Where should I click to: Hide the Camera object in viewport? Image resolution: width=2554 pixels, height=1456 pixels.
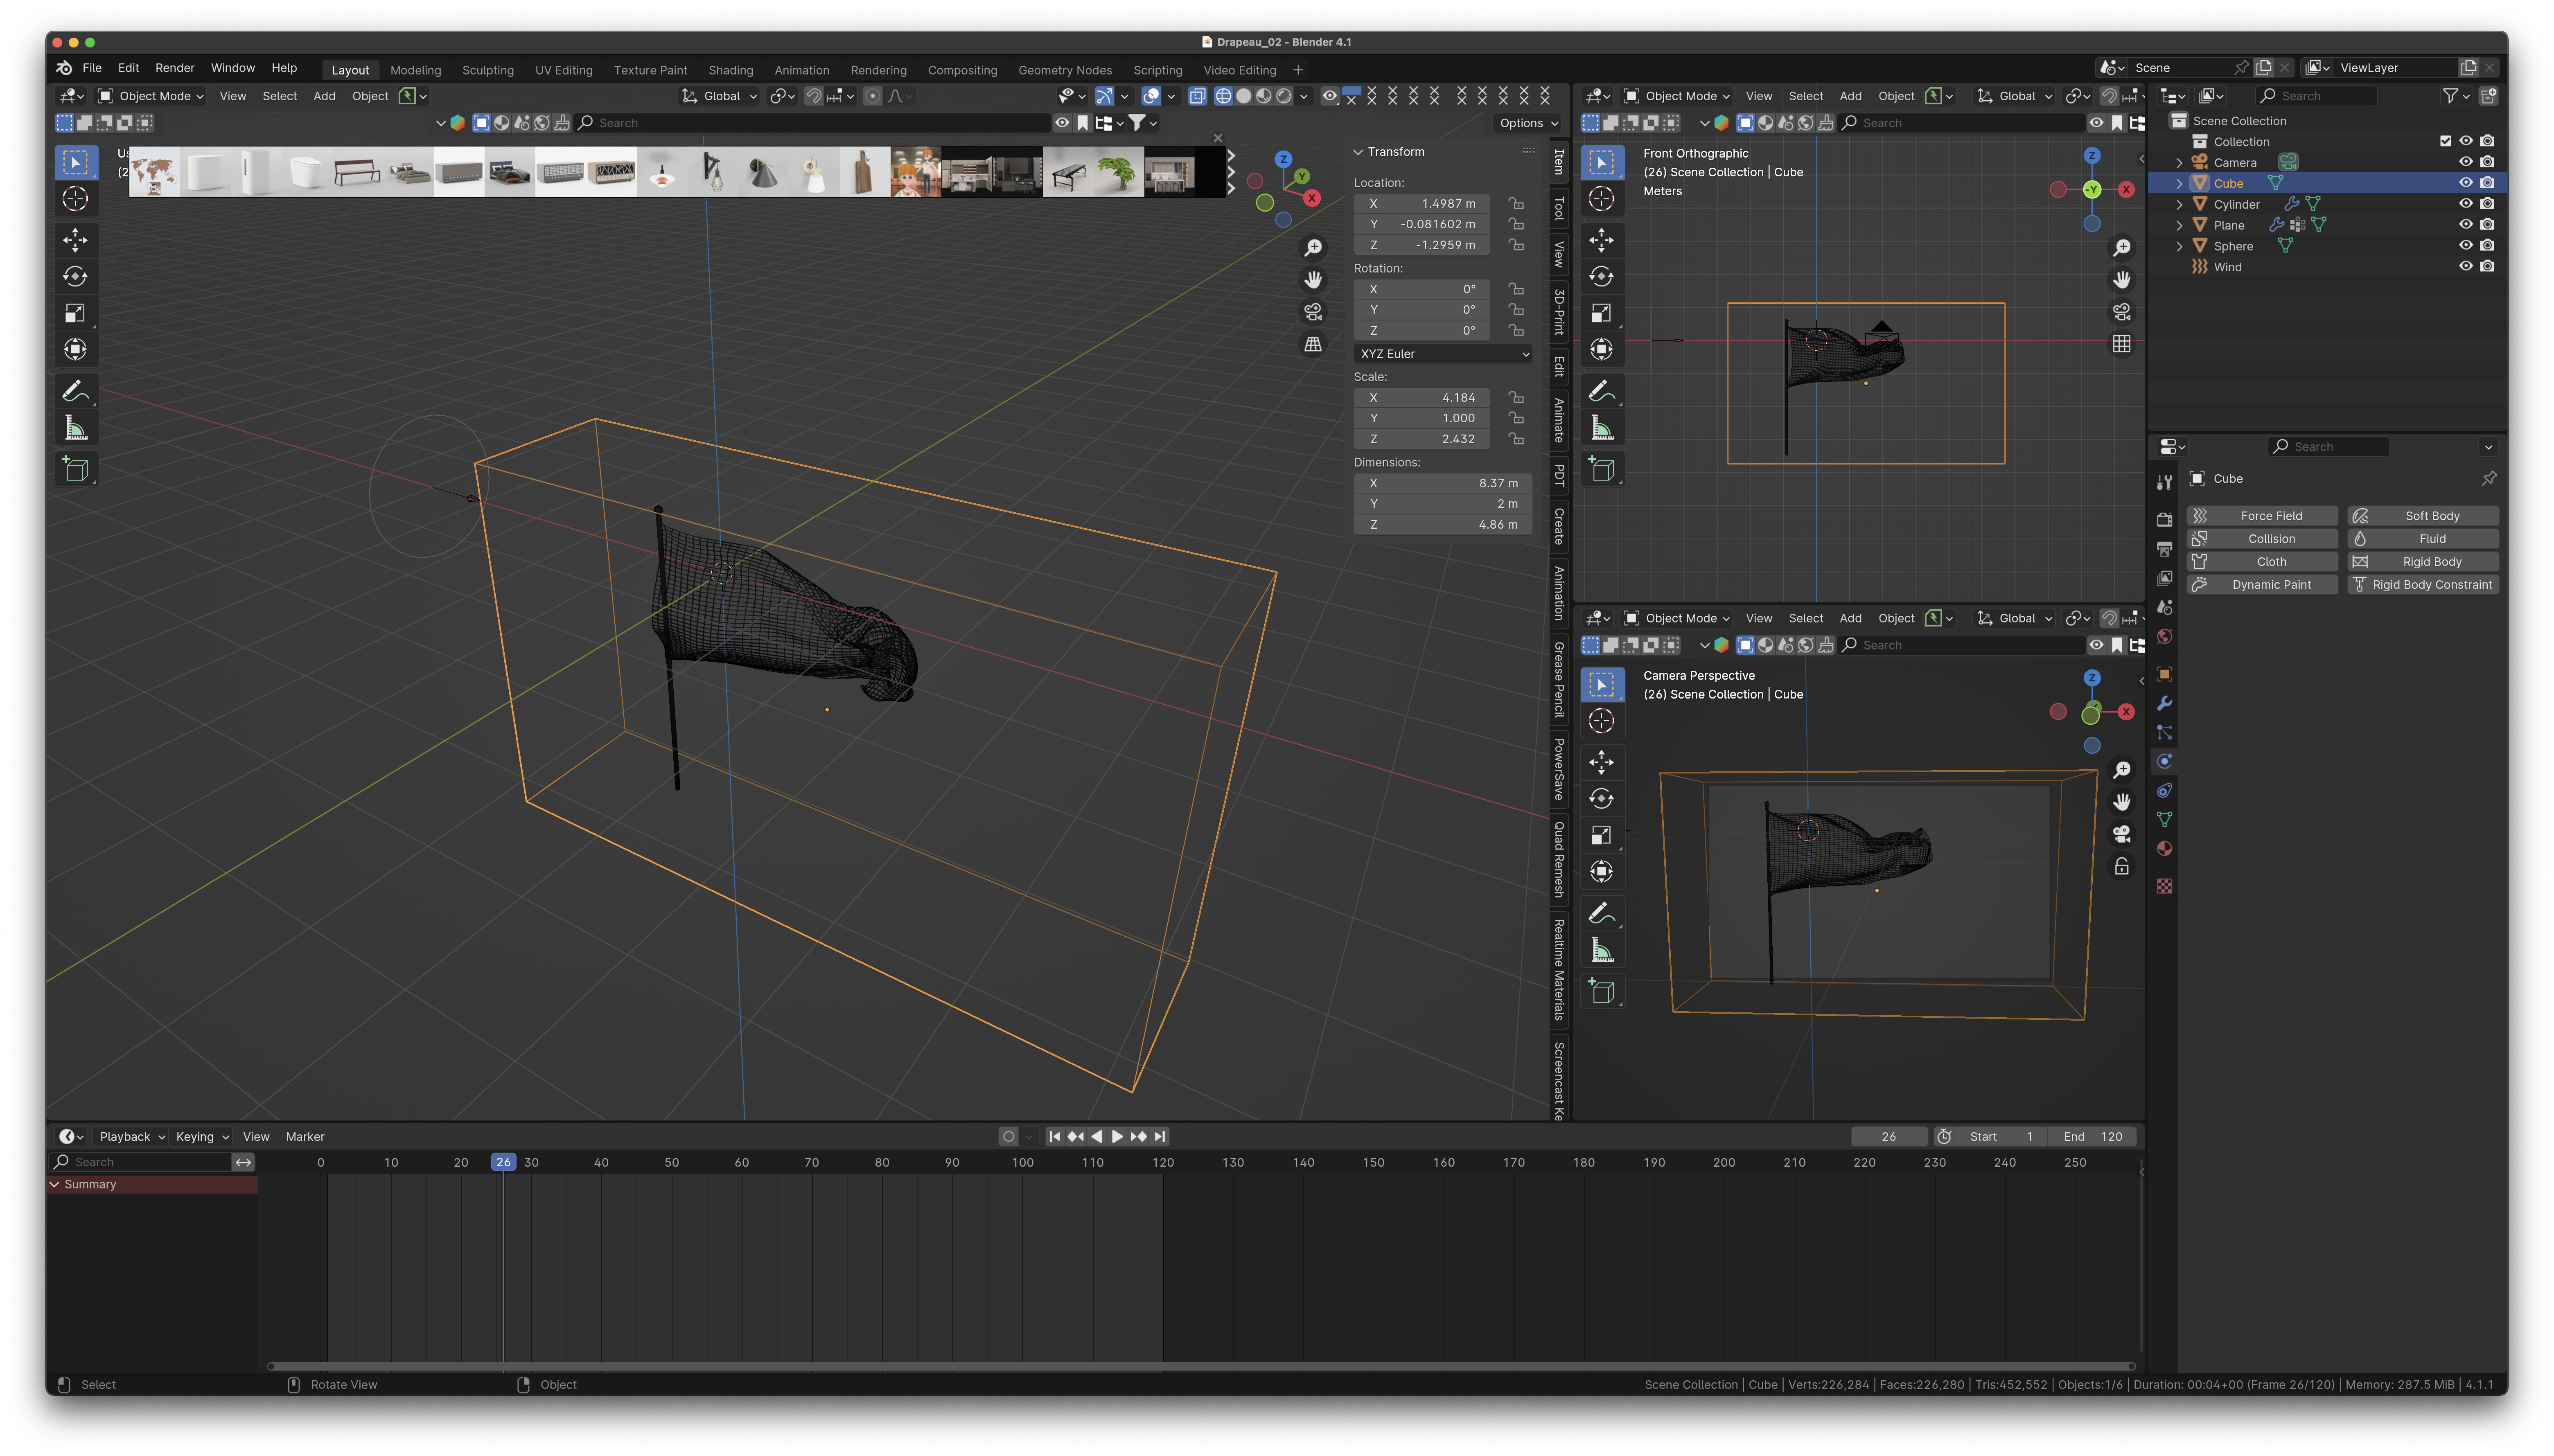[x=2466, y=162]
